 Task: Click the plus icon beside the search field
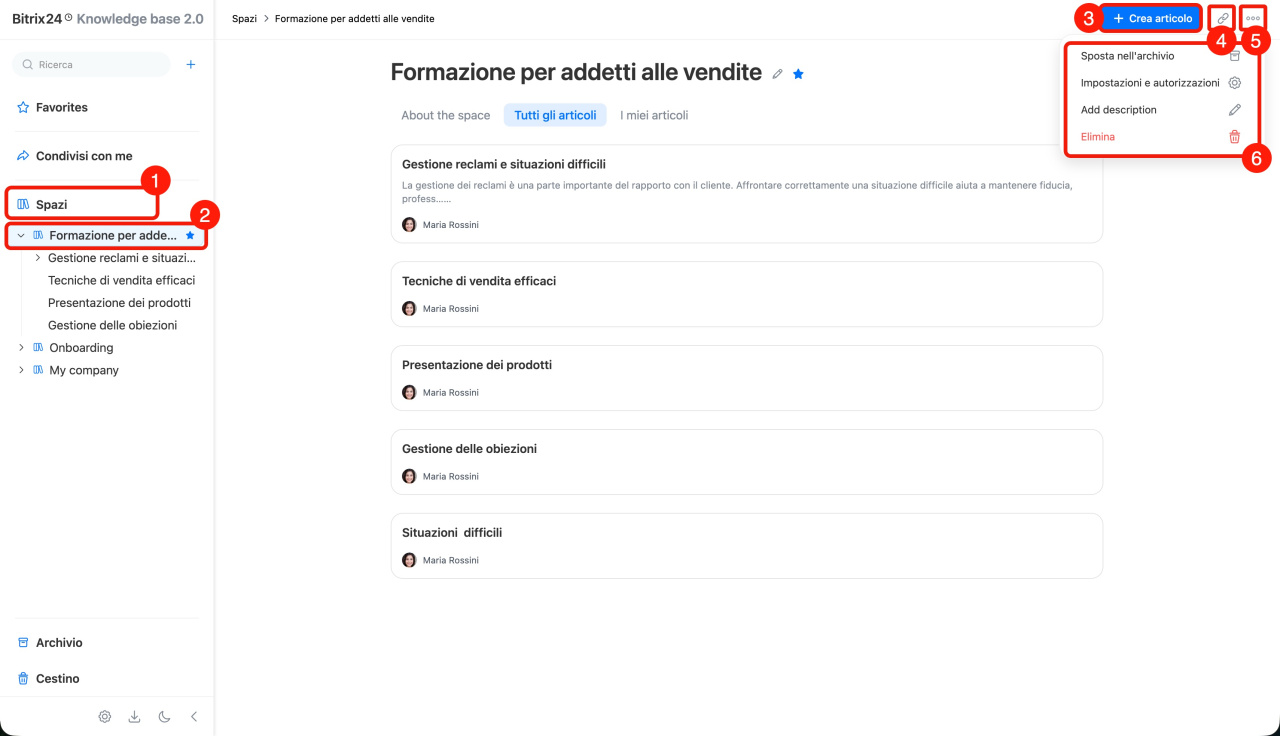[191, 65]
